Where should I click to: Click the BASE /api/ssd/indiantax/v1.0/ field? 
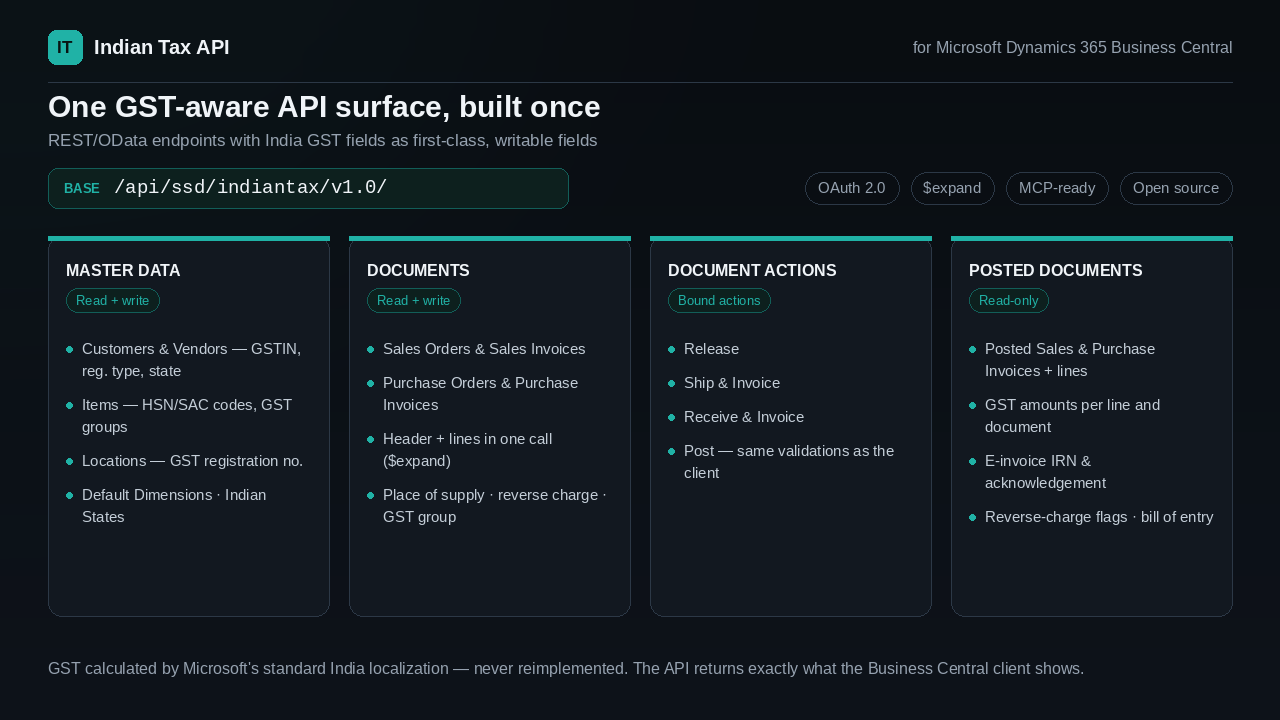pyautogui.click(x=308, y=188)
